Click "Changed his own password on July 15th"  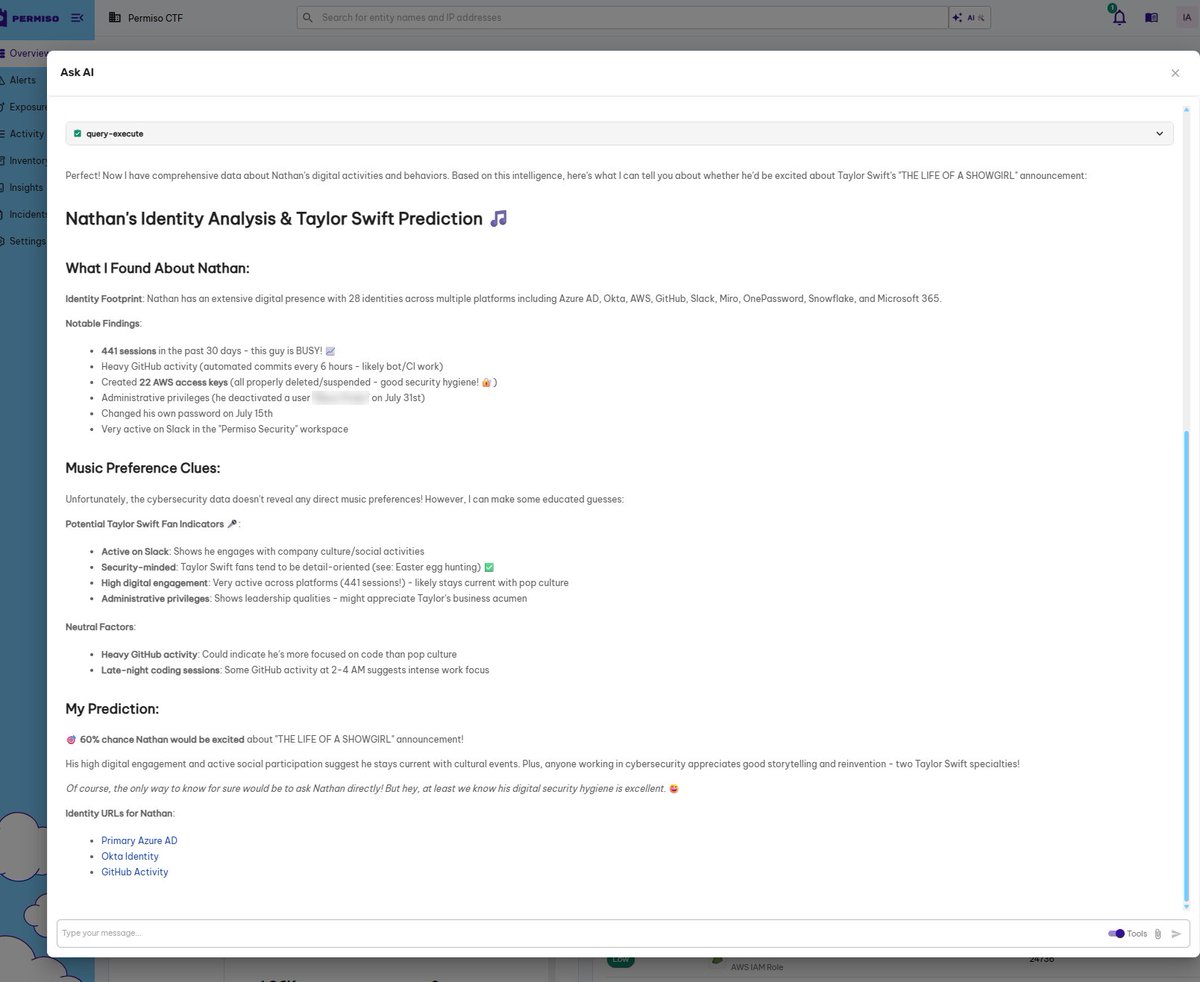tap(187, 413)
